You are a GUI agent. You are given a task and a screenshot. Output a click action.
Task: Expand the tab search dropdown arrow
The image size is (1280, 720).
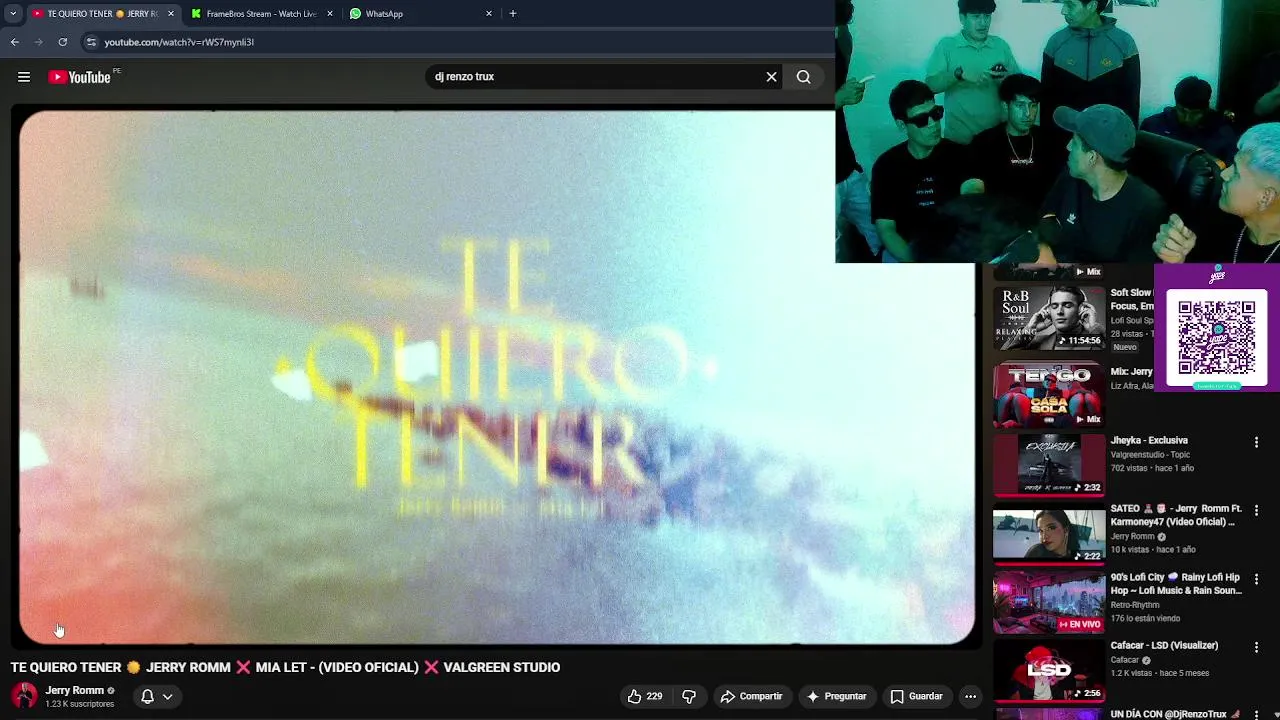13,14
